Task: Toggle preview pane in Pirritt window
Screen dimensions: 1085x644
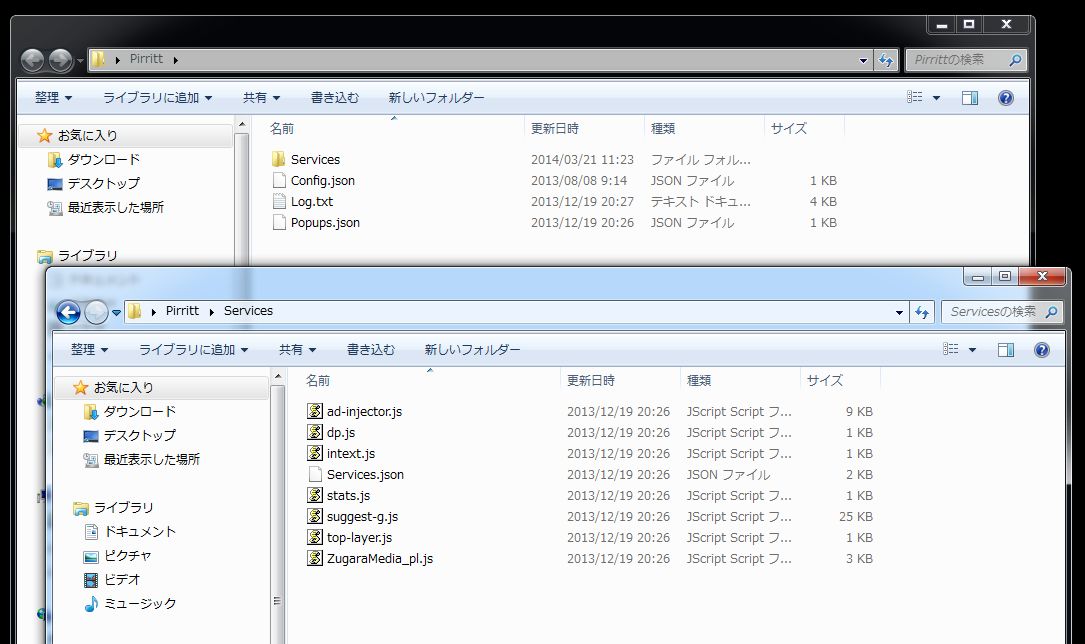Action: 969,98
